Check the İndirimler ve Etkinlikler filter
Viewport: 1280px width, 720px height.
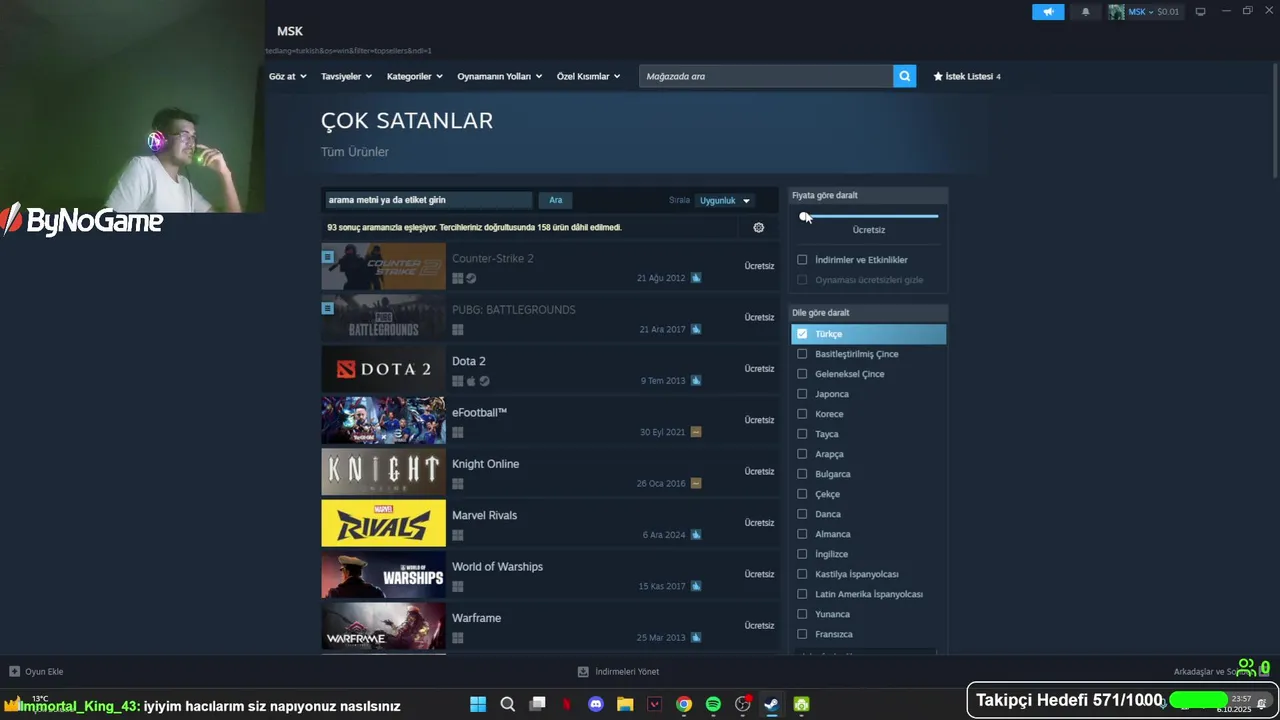click(802, 260)
